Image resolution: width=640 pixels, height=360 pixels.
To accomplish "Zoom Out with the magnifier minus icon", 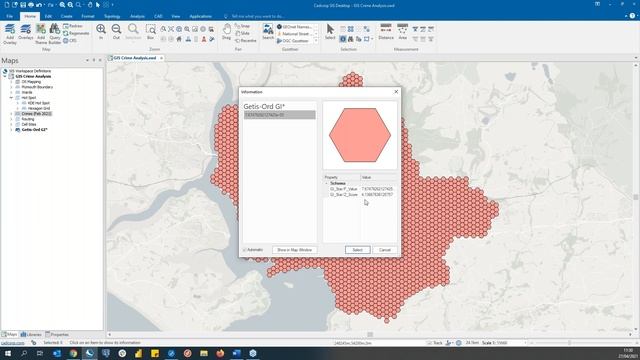I will [x=116, y=31].
